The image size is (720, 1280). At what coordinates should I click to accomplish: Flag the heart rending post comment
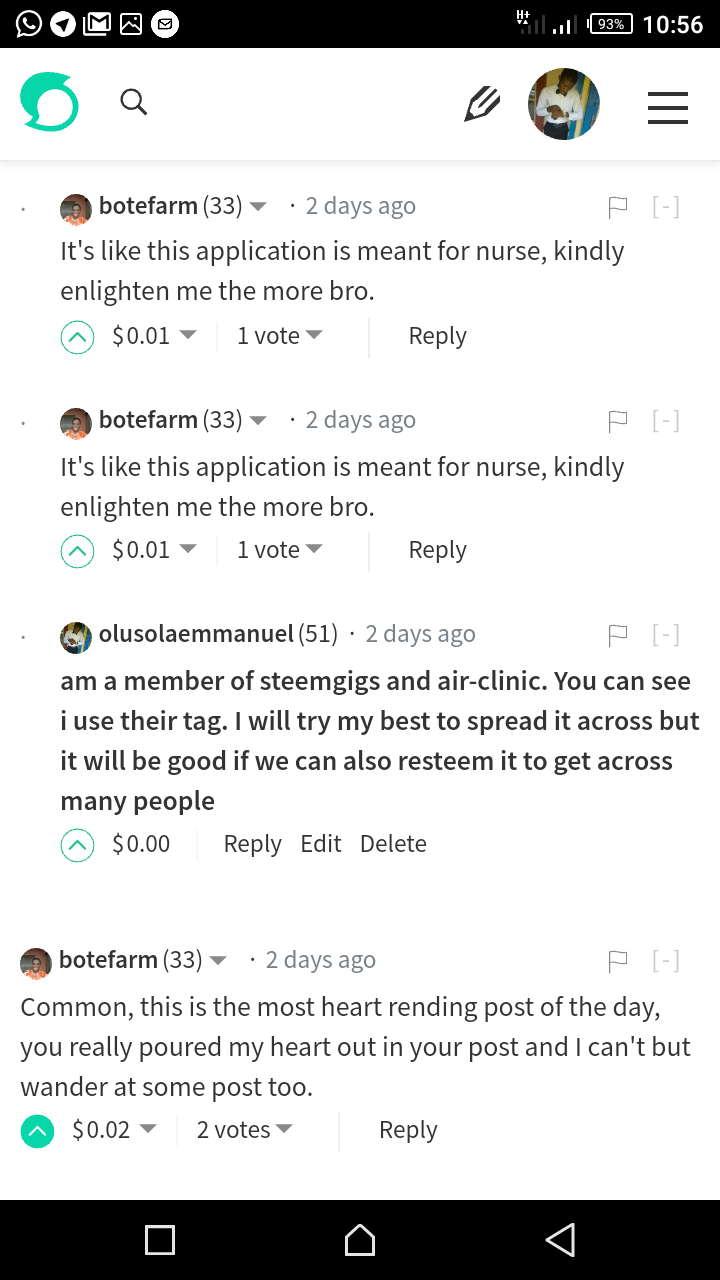click(x=618, y=961)
